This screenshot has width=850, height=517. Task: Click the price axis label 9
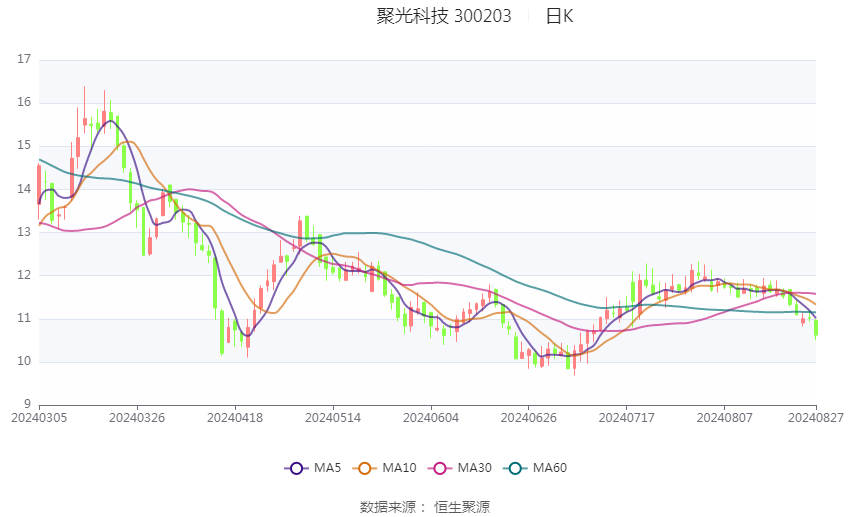(28, 404)
